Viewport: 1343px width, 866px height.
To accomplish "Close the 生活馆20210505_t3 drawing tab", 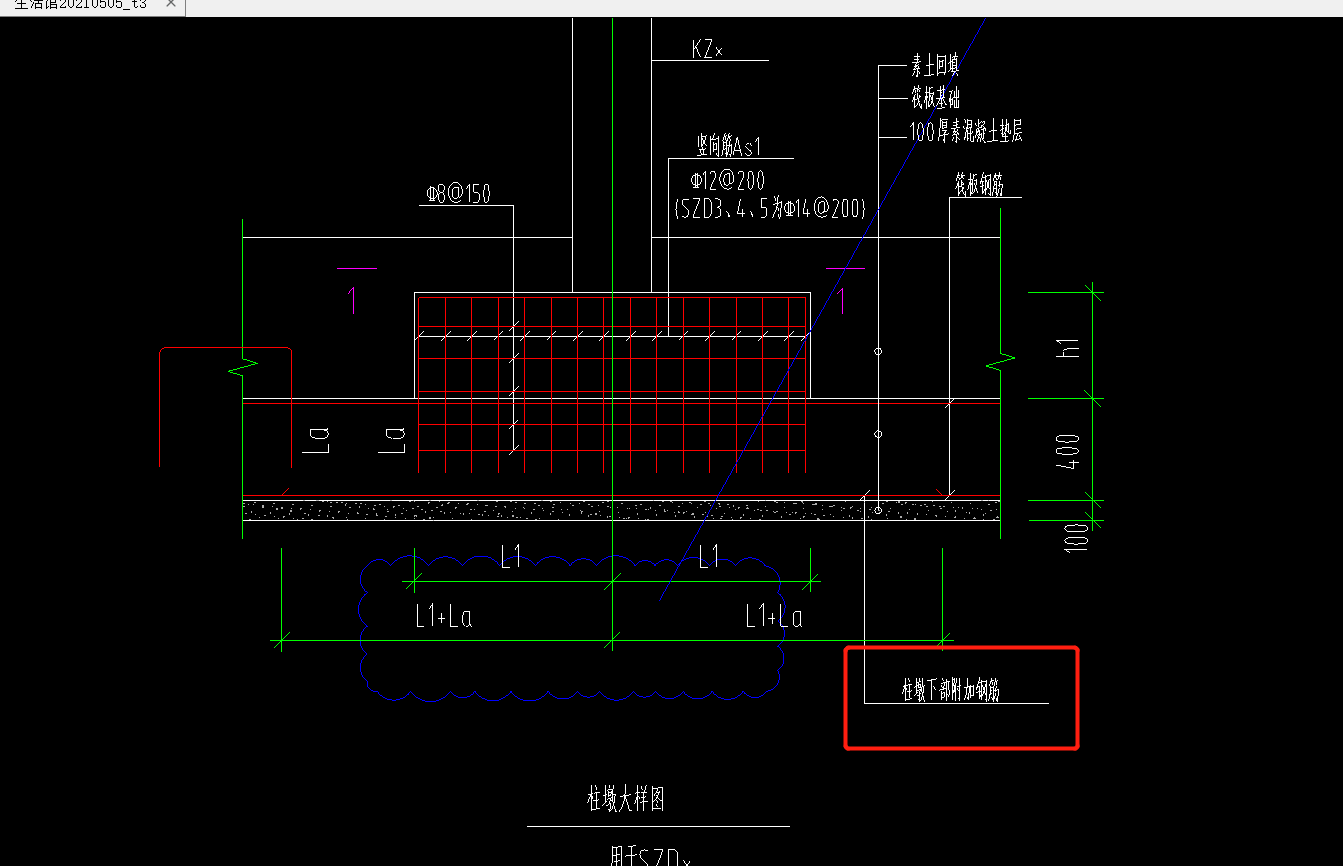I will coord(170,4).
